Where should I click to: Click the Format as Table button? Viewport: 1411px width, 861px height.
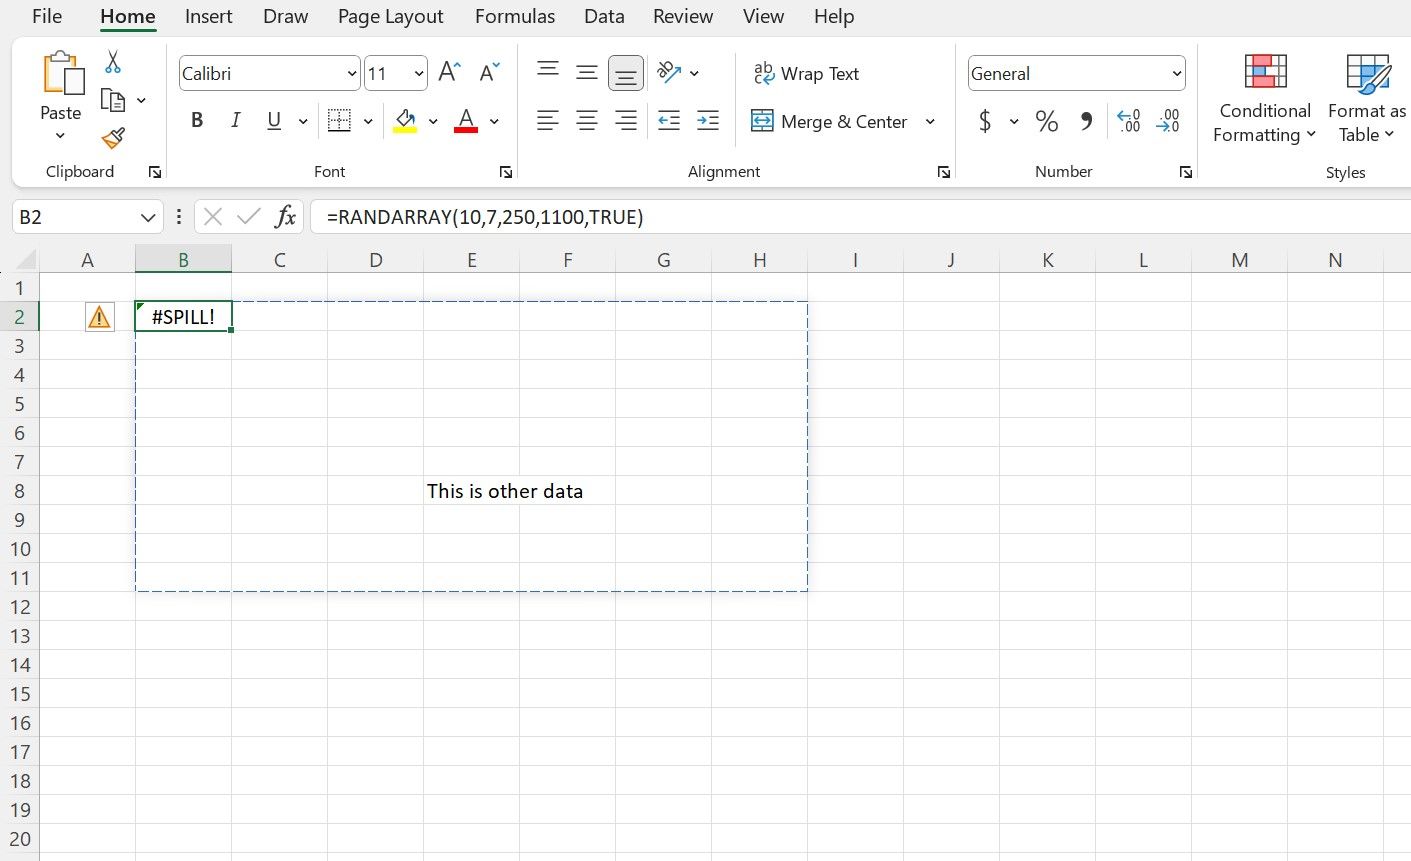pos(1365,97)
